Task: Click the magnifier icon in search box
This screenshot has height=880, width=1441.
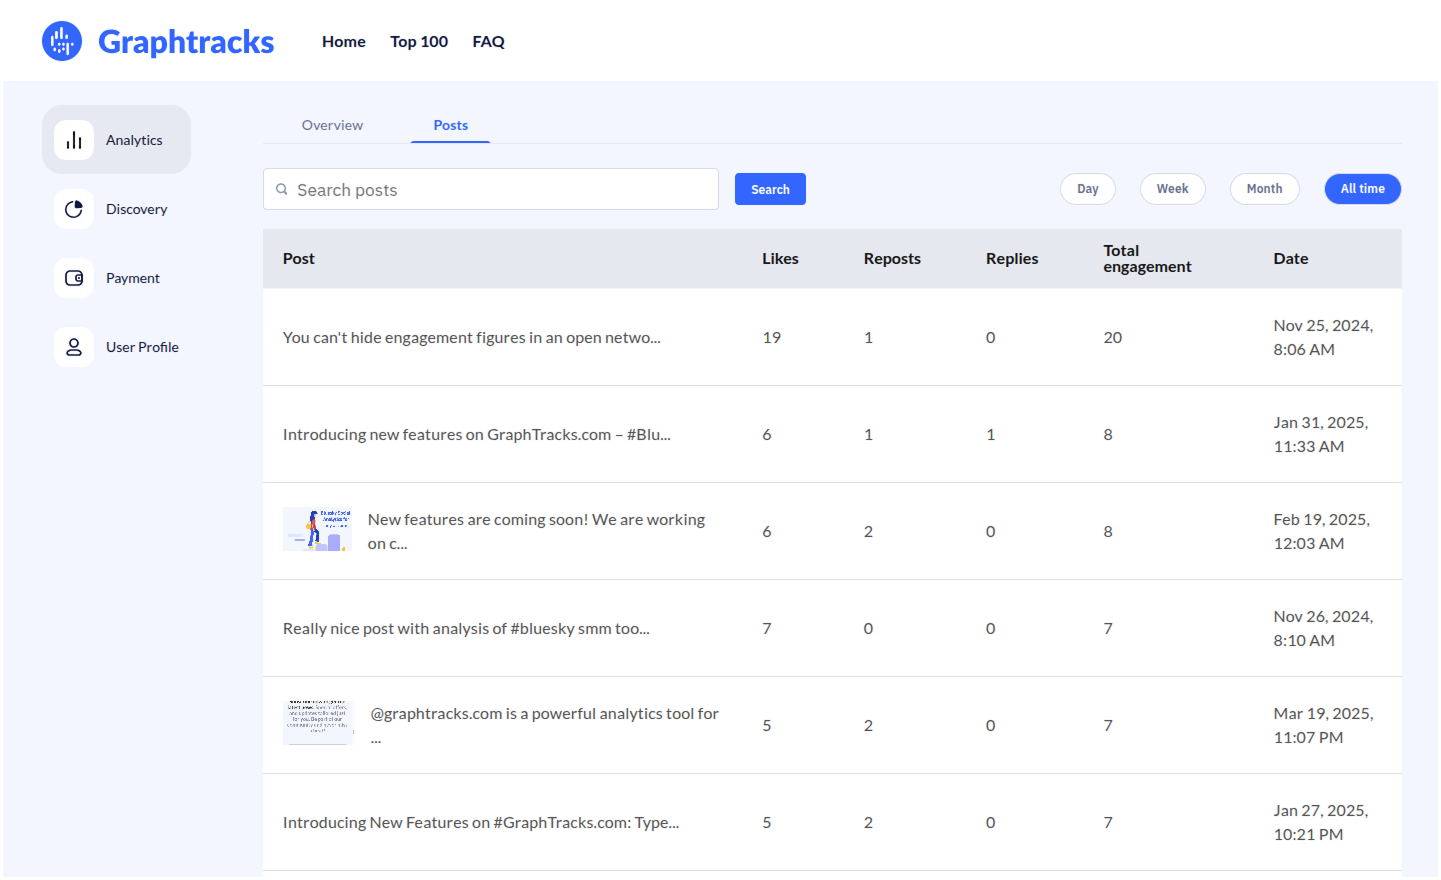Action: (x=282, y=189)
